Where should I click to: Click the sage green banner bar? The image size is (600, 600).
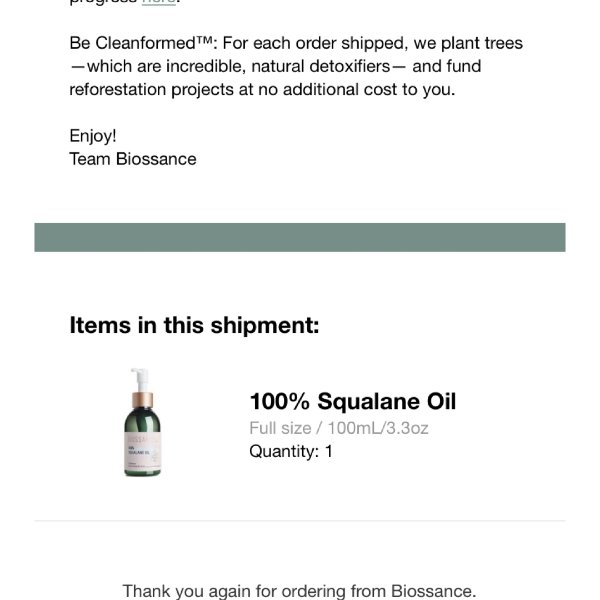(x=300, y=237)
